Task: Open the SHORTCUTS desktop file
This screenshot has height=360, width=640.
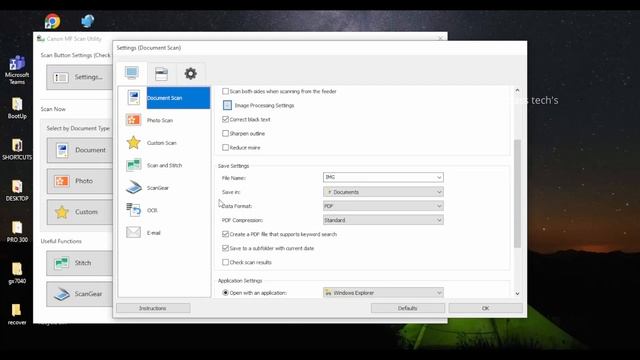Action: tap(17, 149)
